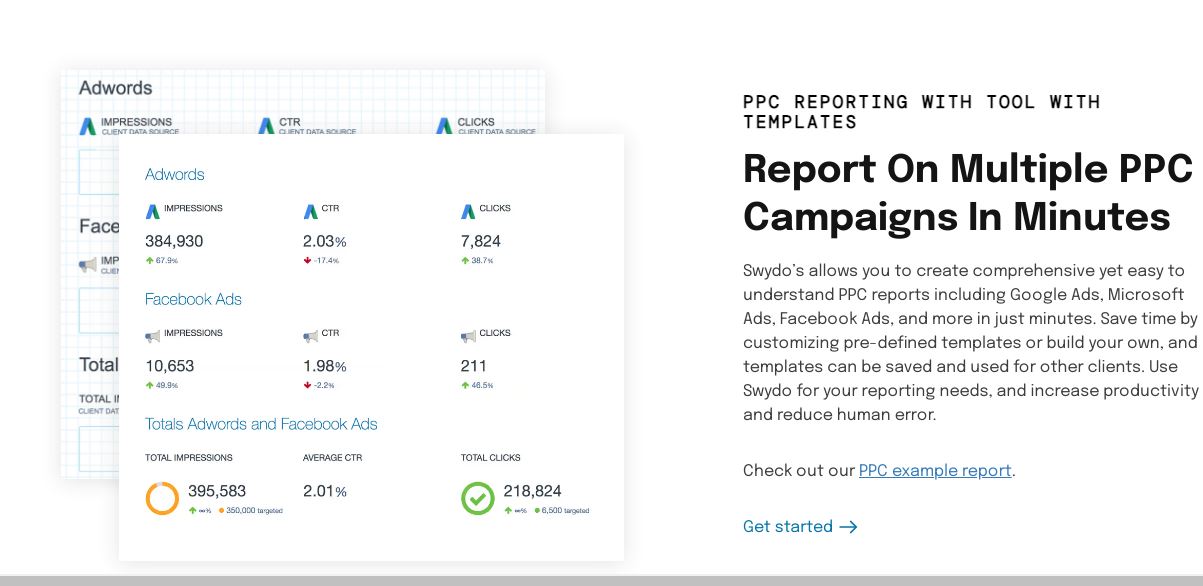Viewport: 1203px width, 586px height.
Task: Click the orange Total Impressions ring icon
Action: click(162, 498)
